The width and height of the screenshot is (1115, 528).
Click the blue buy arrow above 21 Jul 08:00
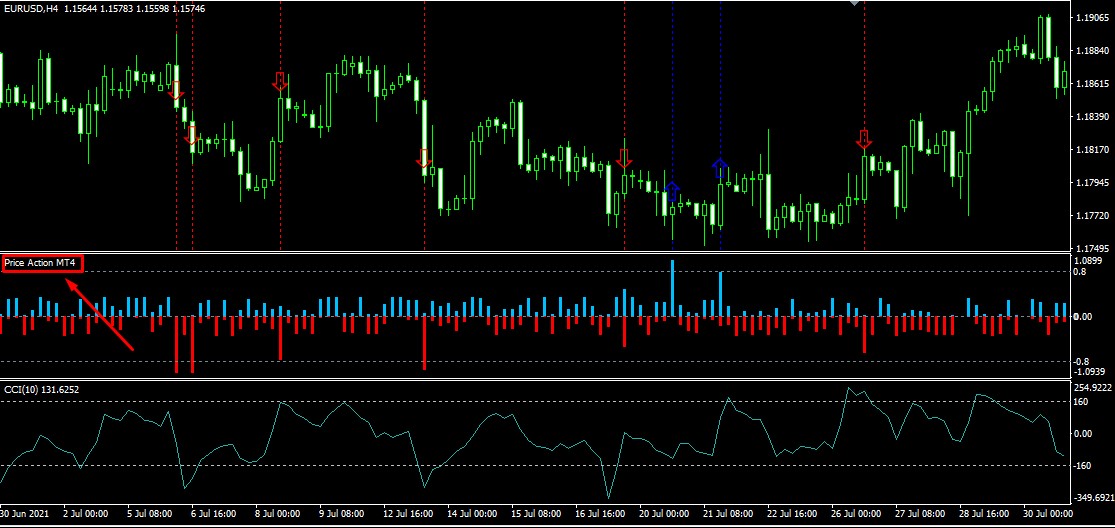click(720, 168)
